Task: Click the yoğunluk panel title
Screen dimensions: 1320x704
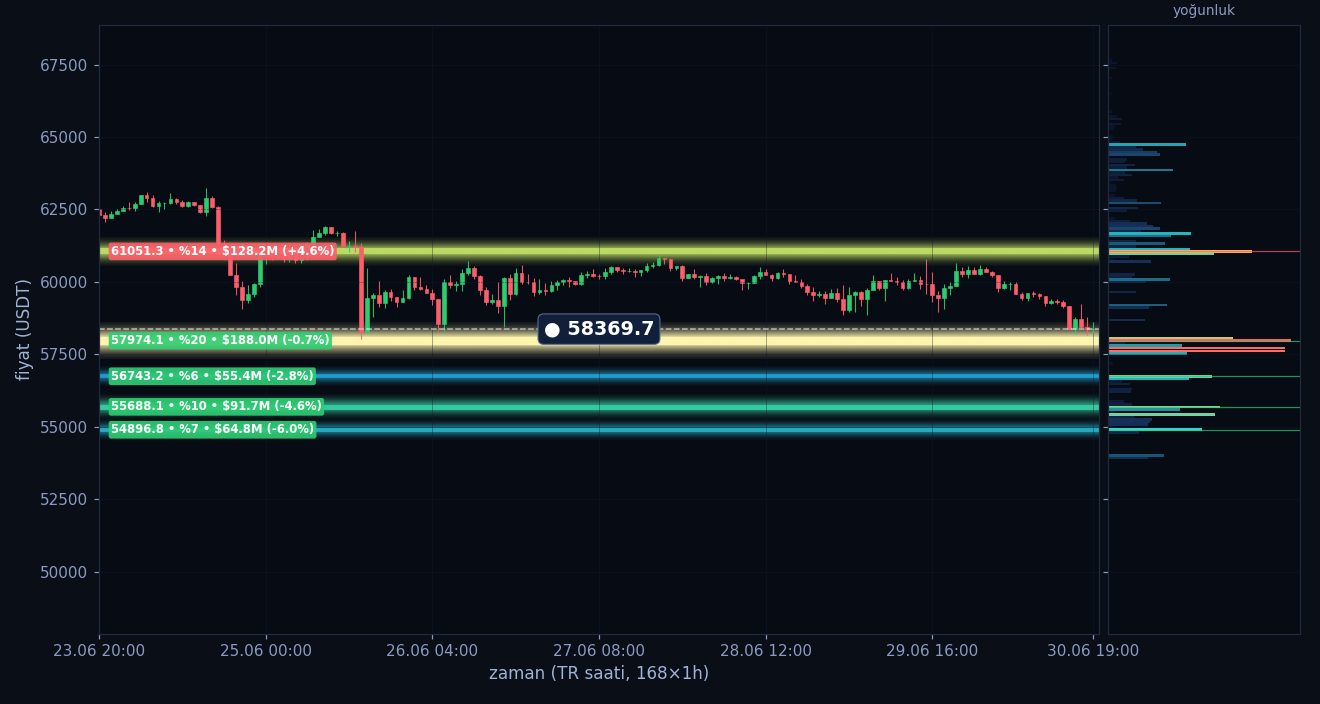Action: [x=1204, y=11]
